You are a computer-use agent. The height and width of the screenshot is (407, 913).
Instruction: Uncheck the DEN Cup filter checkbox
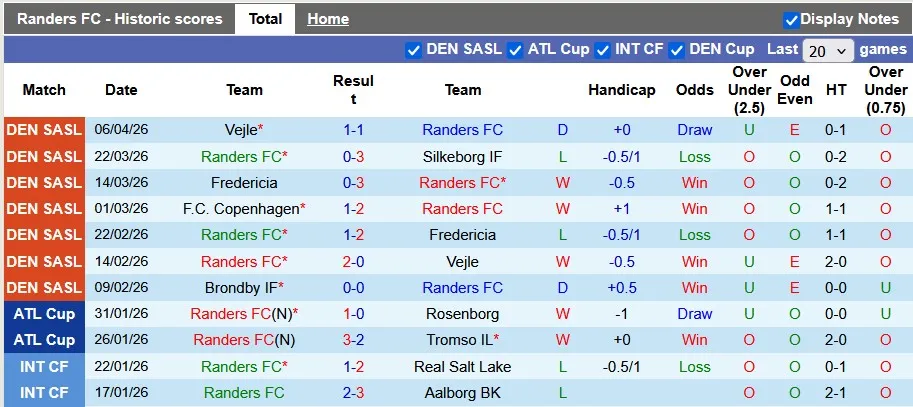(x=677, y=50)
